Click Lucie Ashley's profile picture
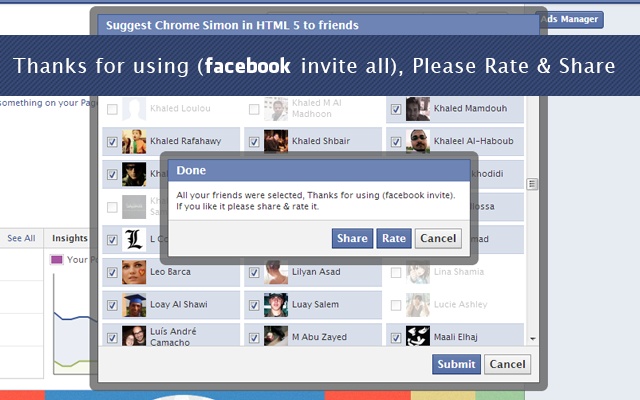Viewport: 640px width, 400px height. point(418,304)
